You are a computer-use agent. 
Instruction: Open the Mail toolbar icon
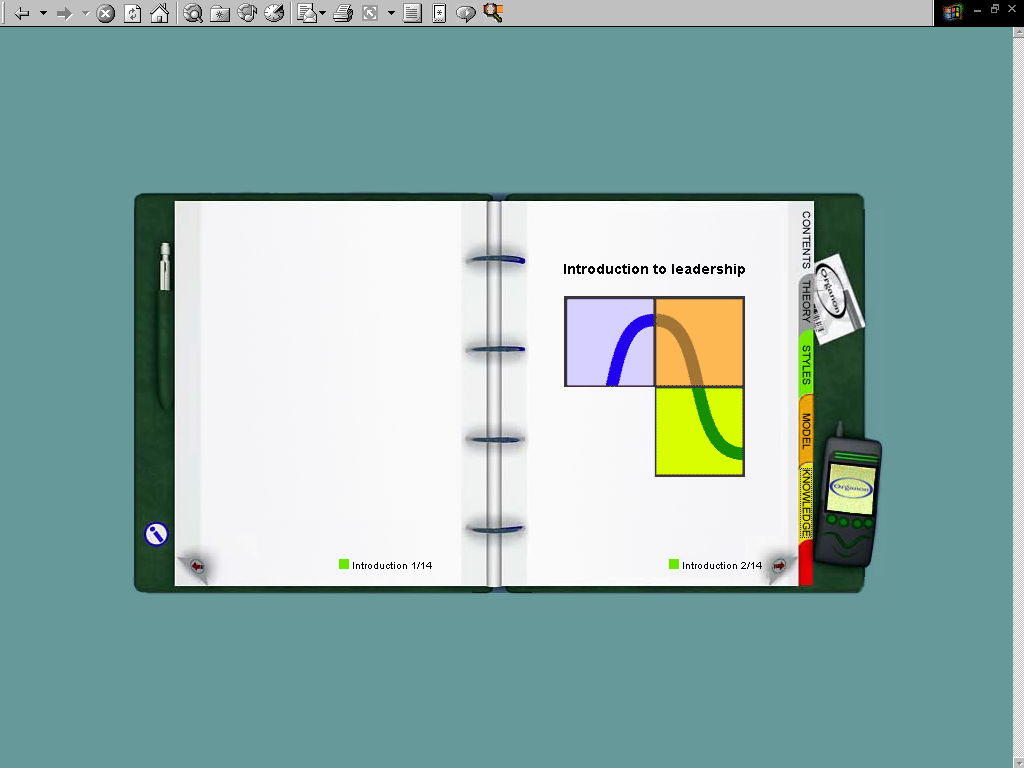[x=307, y=13]
